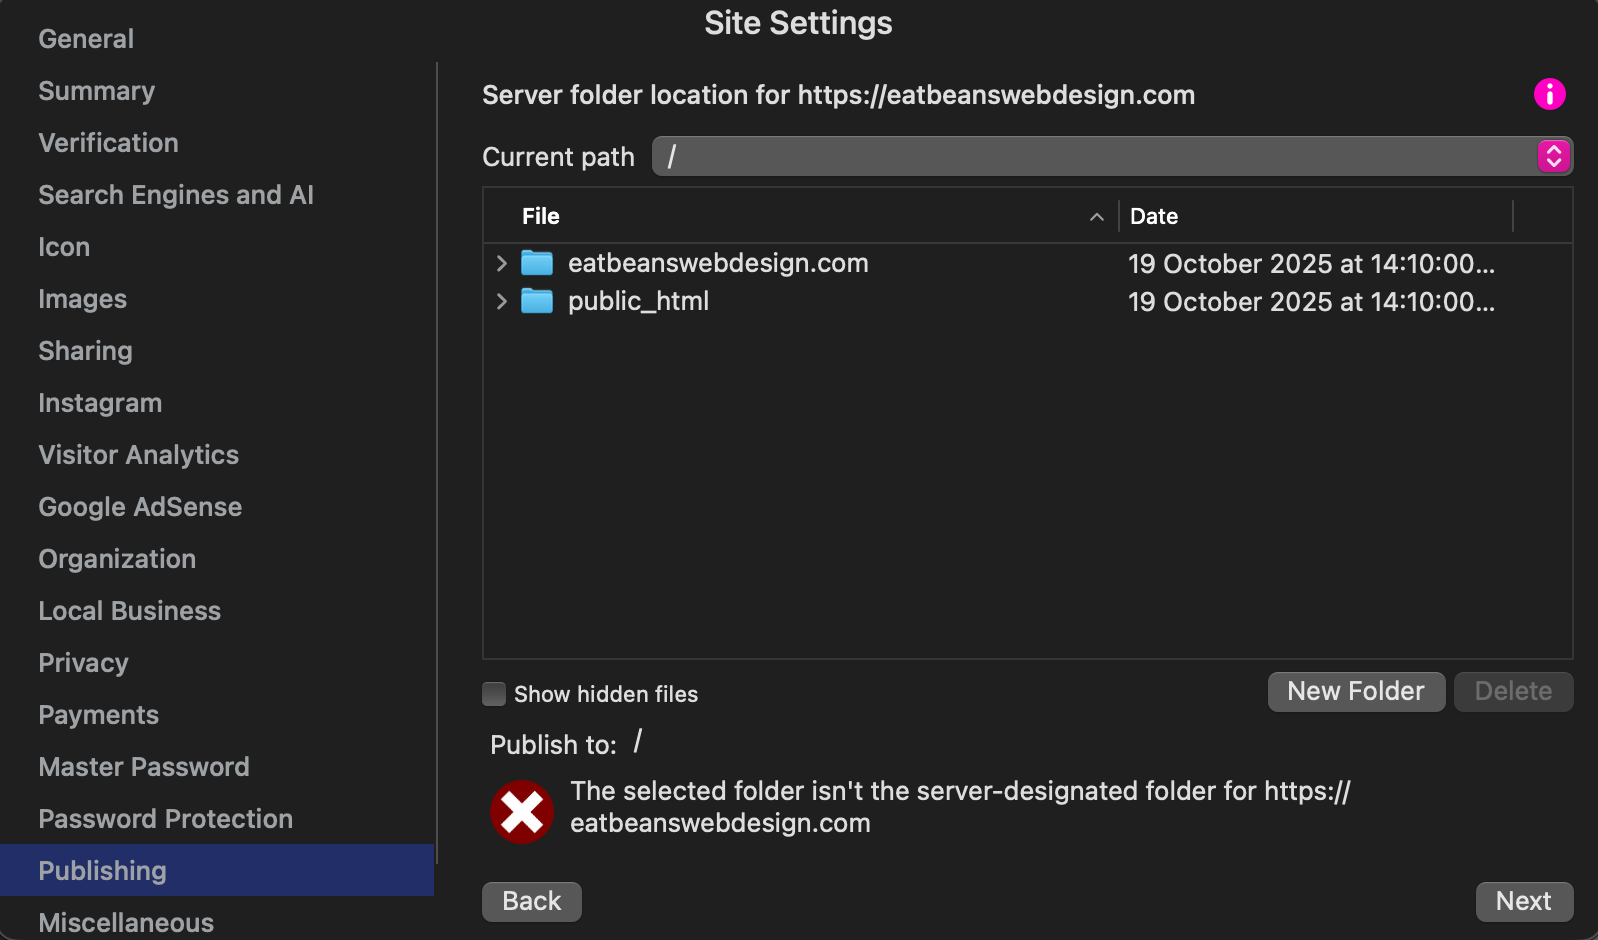Viewport: 1598px width, 940px height.
Task: Sort list by File column header
Action: point(541,216)
